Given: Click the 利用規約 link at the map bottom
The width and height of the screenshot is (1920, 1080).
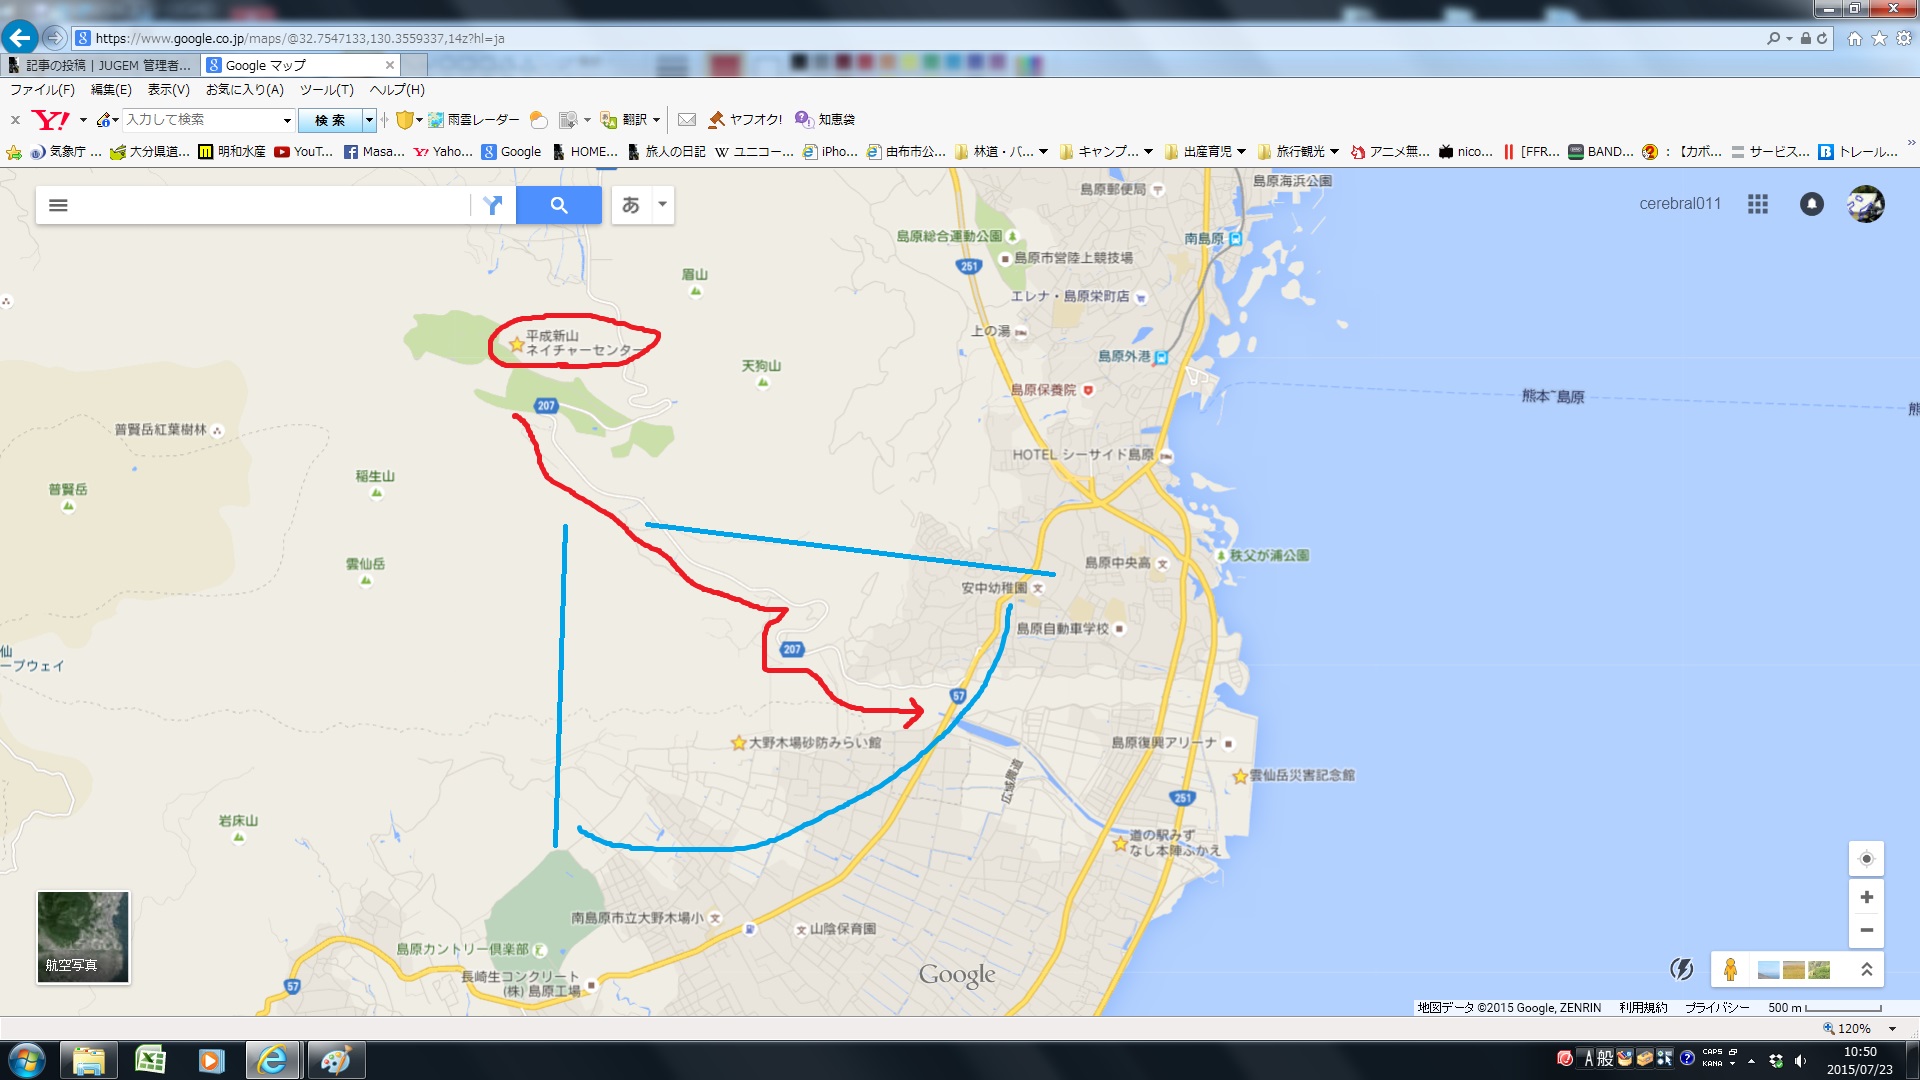Looking at the screenshot, I should (1643, 1008).
